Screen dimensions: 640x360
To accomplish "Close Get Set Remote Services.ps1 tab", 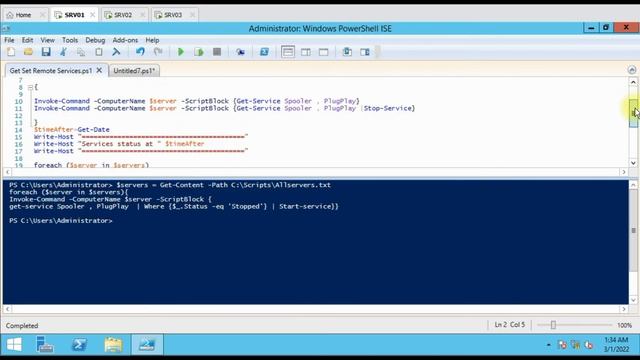I will pos(99,70).
